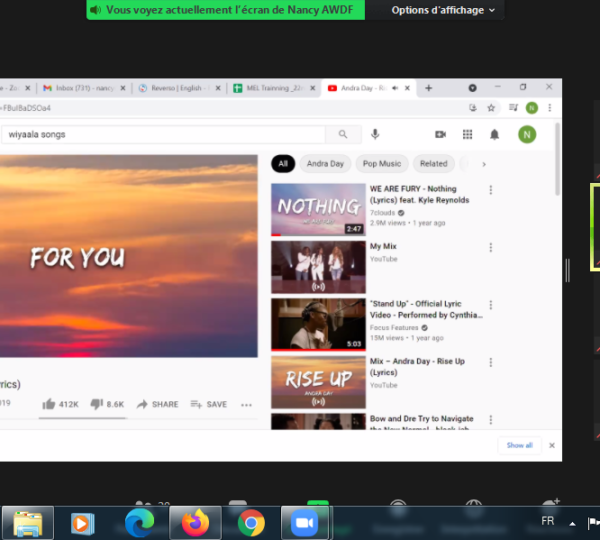The width and height of the screenshot is (600, 540).
Task: Bookmark this page with star icon
Action: [491, 108]
